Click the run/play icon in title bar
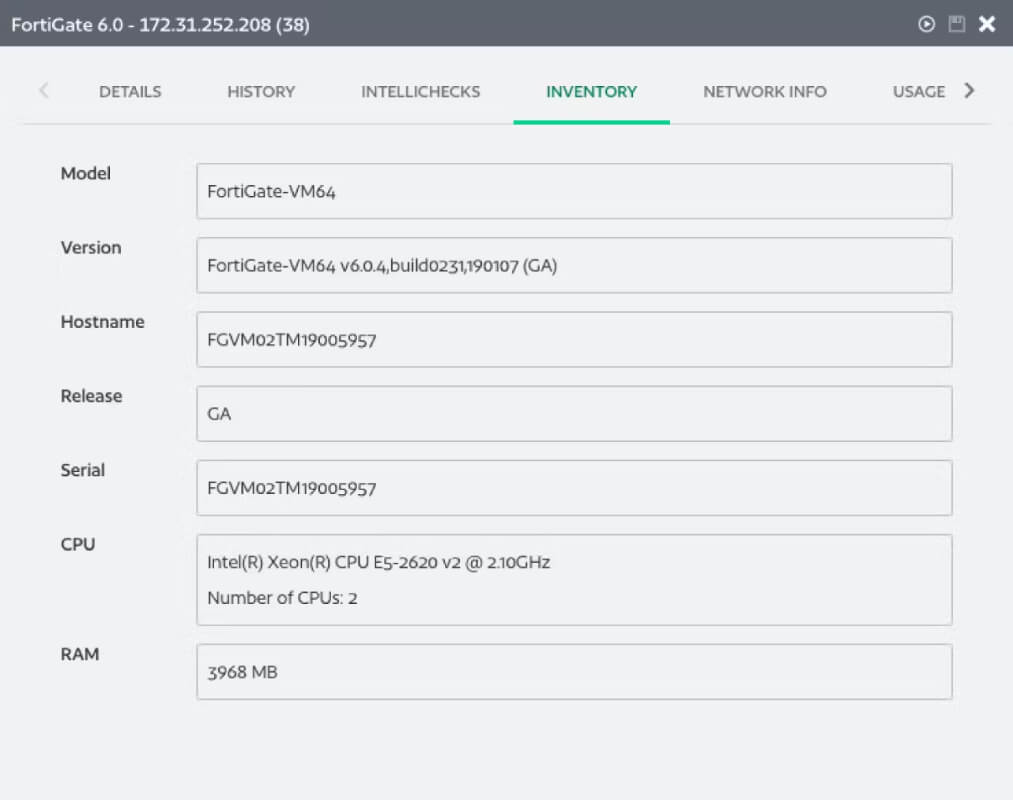This screenshot has height=800, width=1013. (926, 25)
